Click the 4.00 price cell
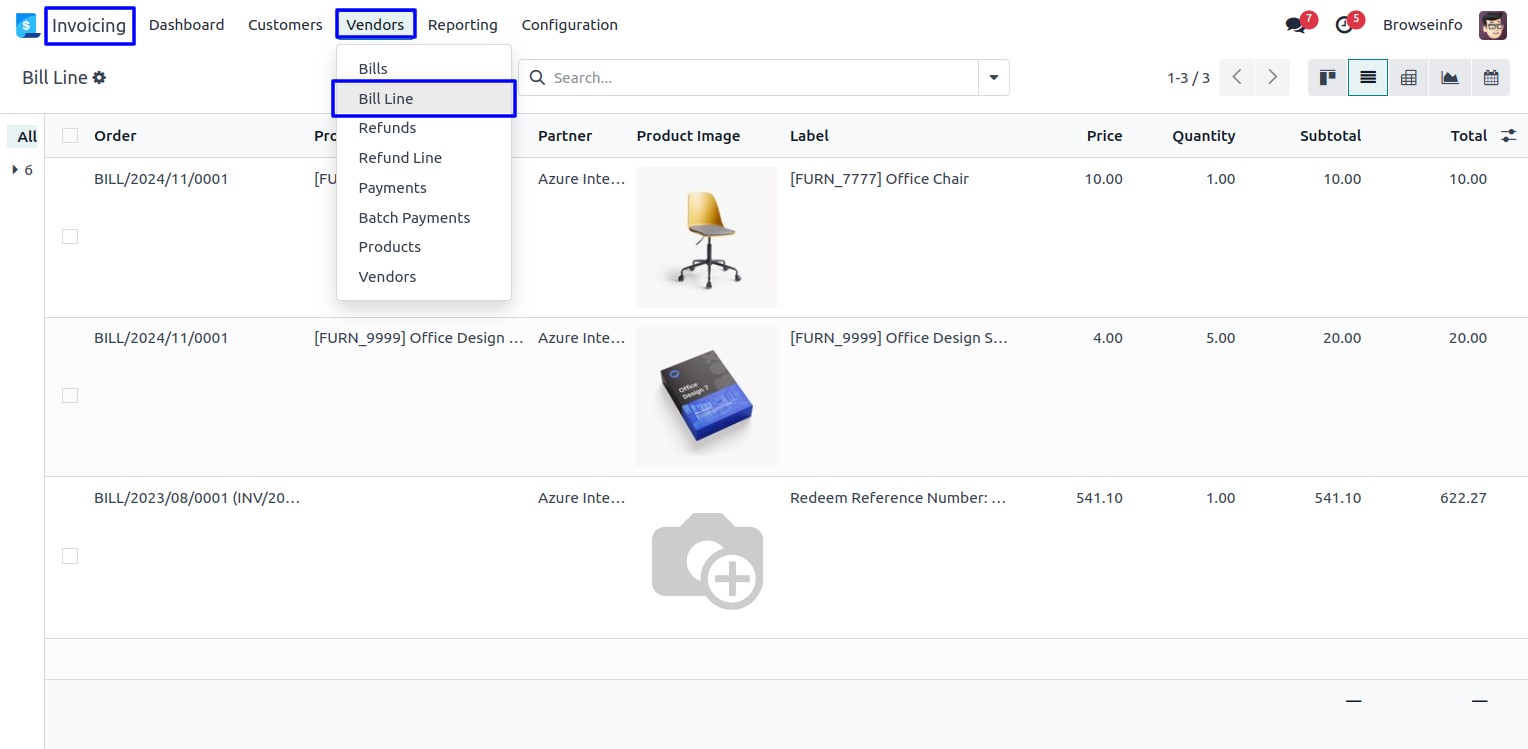Viewport: 1528px width, 749px height. pyautogui.click(x=1107, y=338)
